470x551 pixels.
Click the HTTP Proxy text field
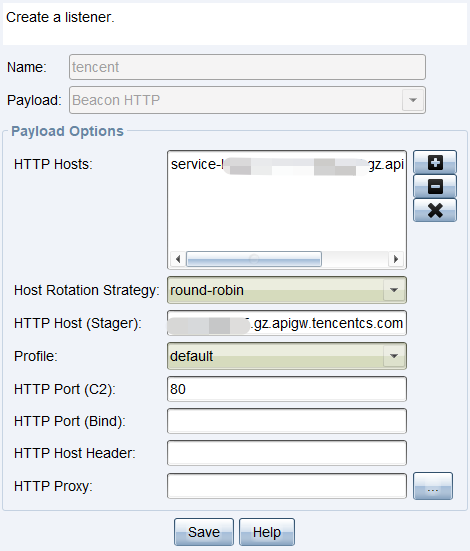(287, 486)
